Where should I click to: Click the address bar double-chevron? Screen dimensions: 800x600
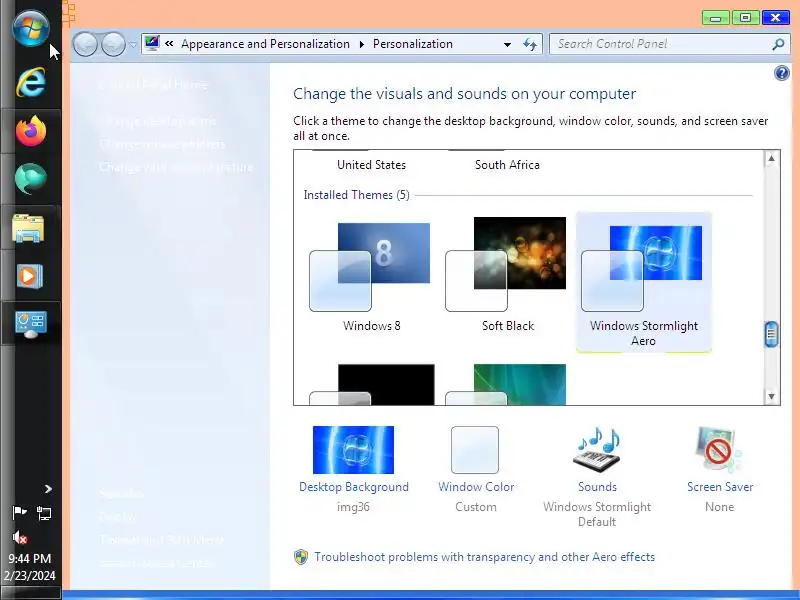(x=169, y=44)
